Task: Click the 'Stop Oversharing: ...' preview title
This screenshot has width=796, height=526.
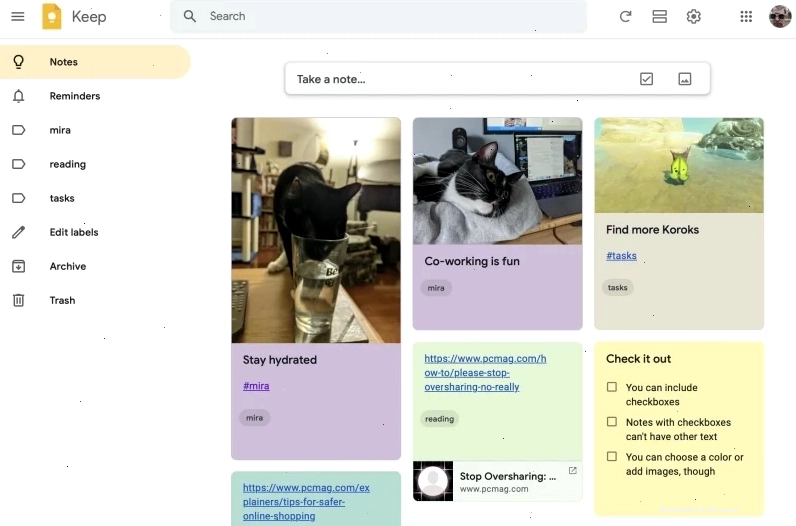Action: point(508,476)
